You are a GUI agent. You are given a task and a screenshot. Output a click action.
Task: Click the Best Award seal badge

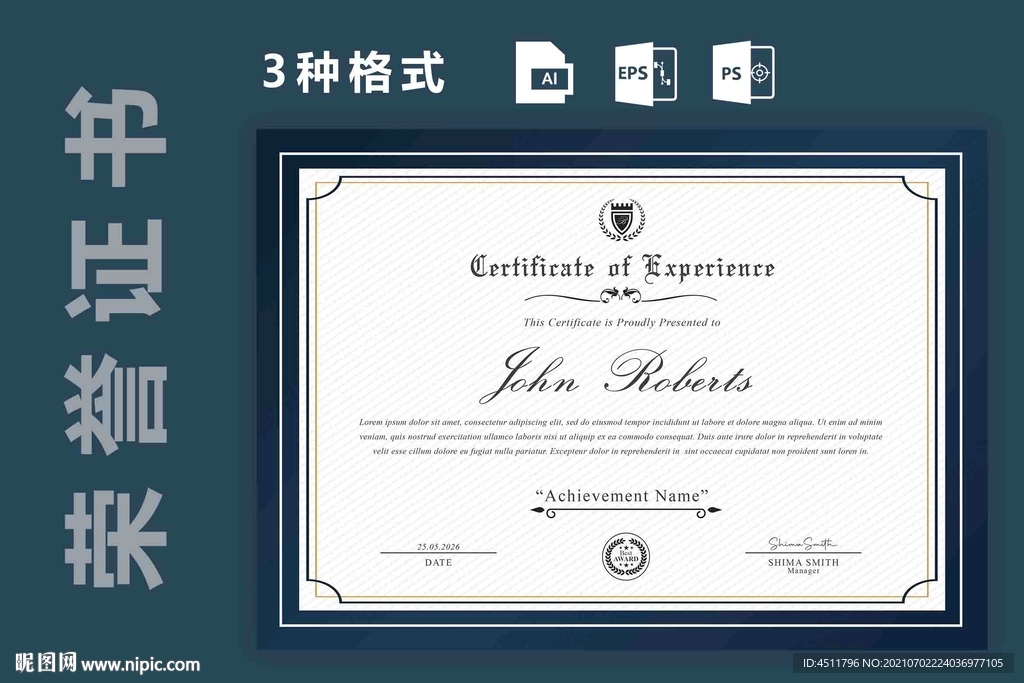pos(626,556)
